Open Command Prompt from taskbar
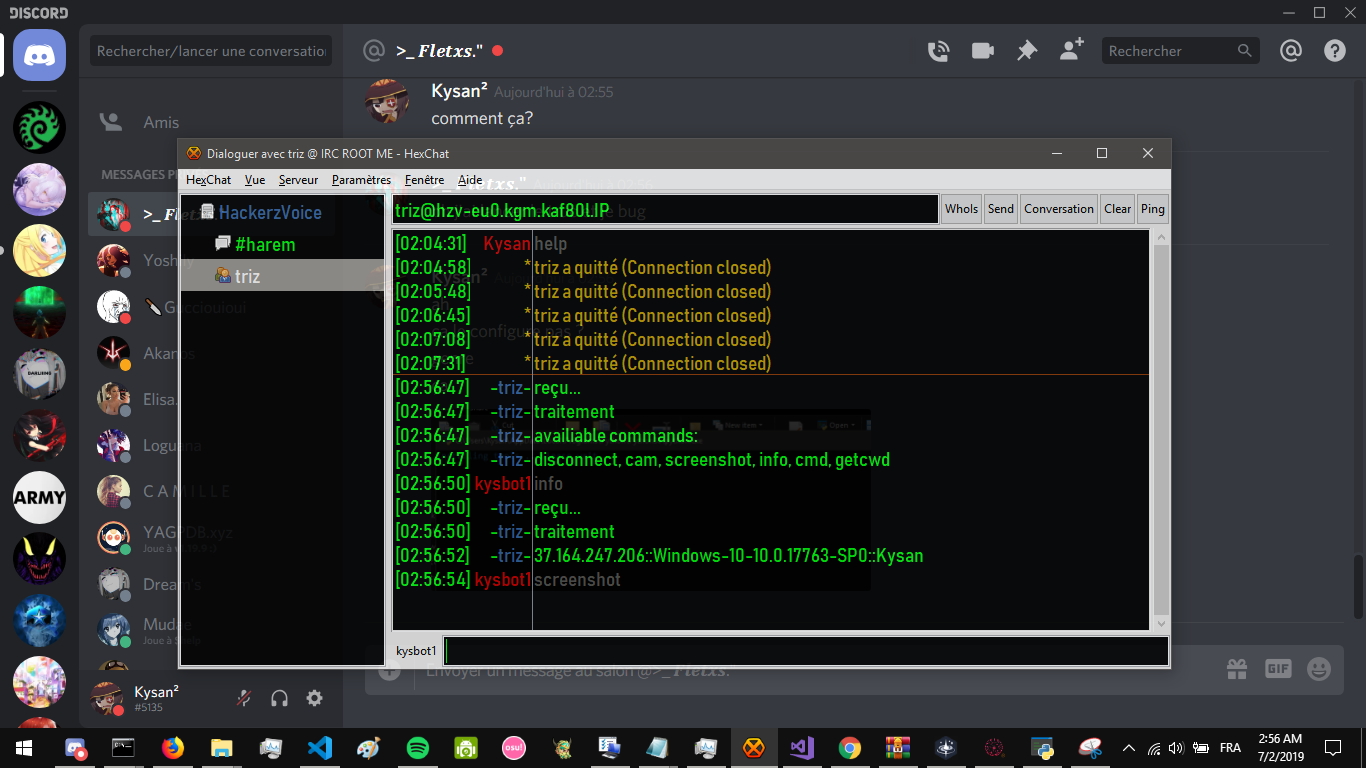This screenshot has width=1366, height=768. [x=124, y=748]
